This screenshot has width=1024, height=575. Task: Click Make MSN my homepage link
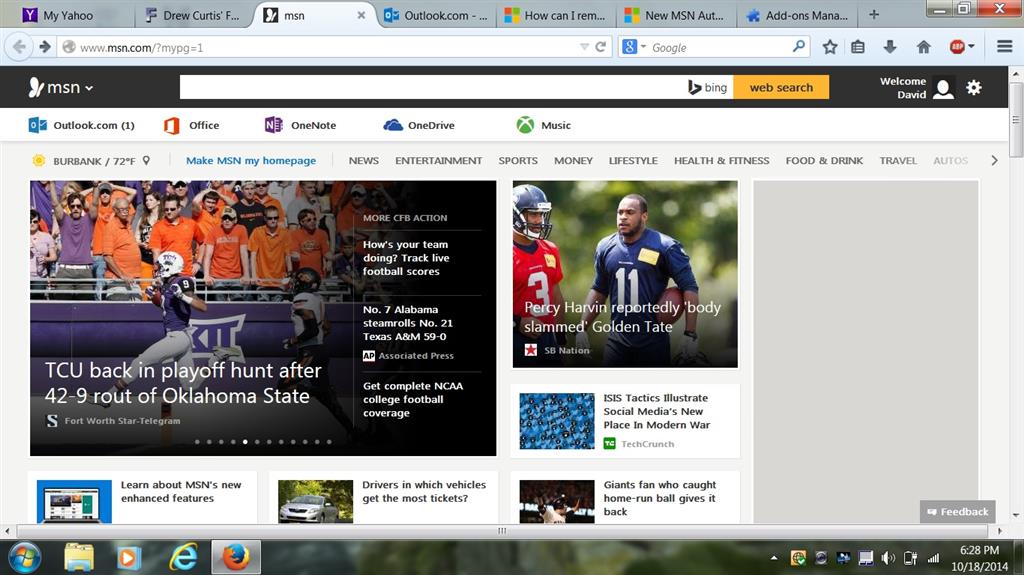(251, 160)
